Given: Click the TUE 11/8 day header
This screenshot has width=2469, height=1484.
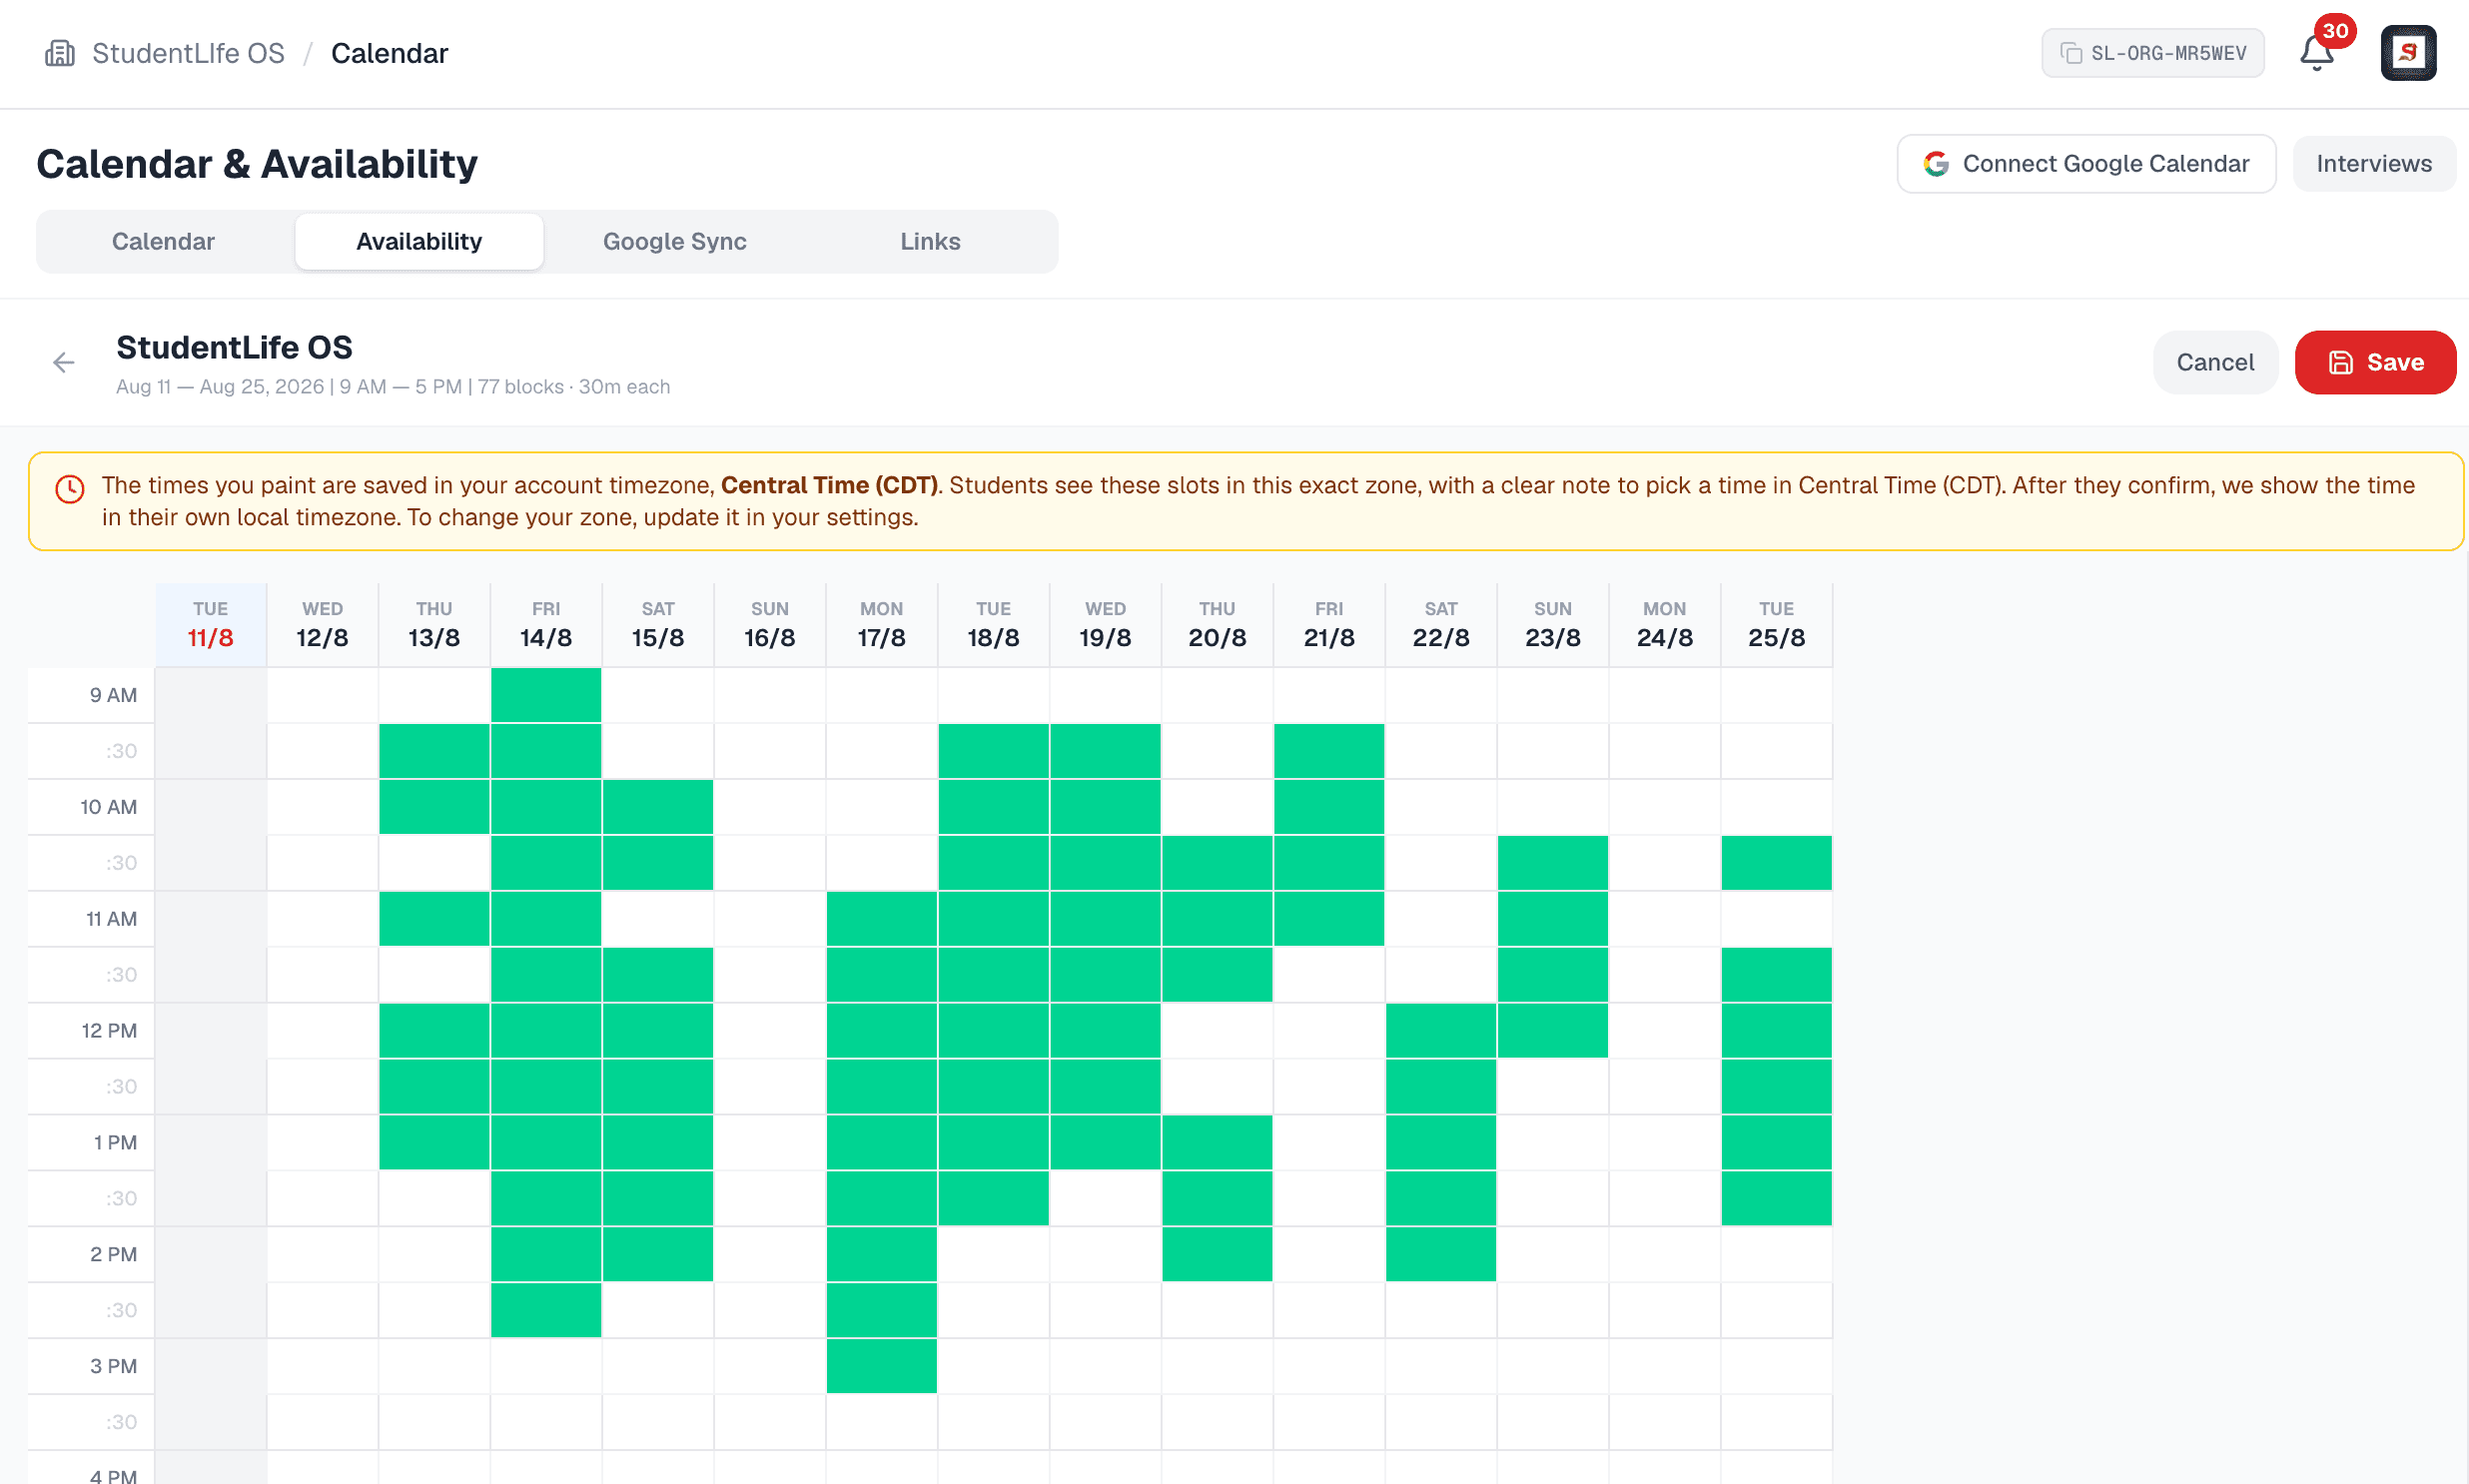Looking at the screenshot, I should coord(211,625).
